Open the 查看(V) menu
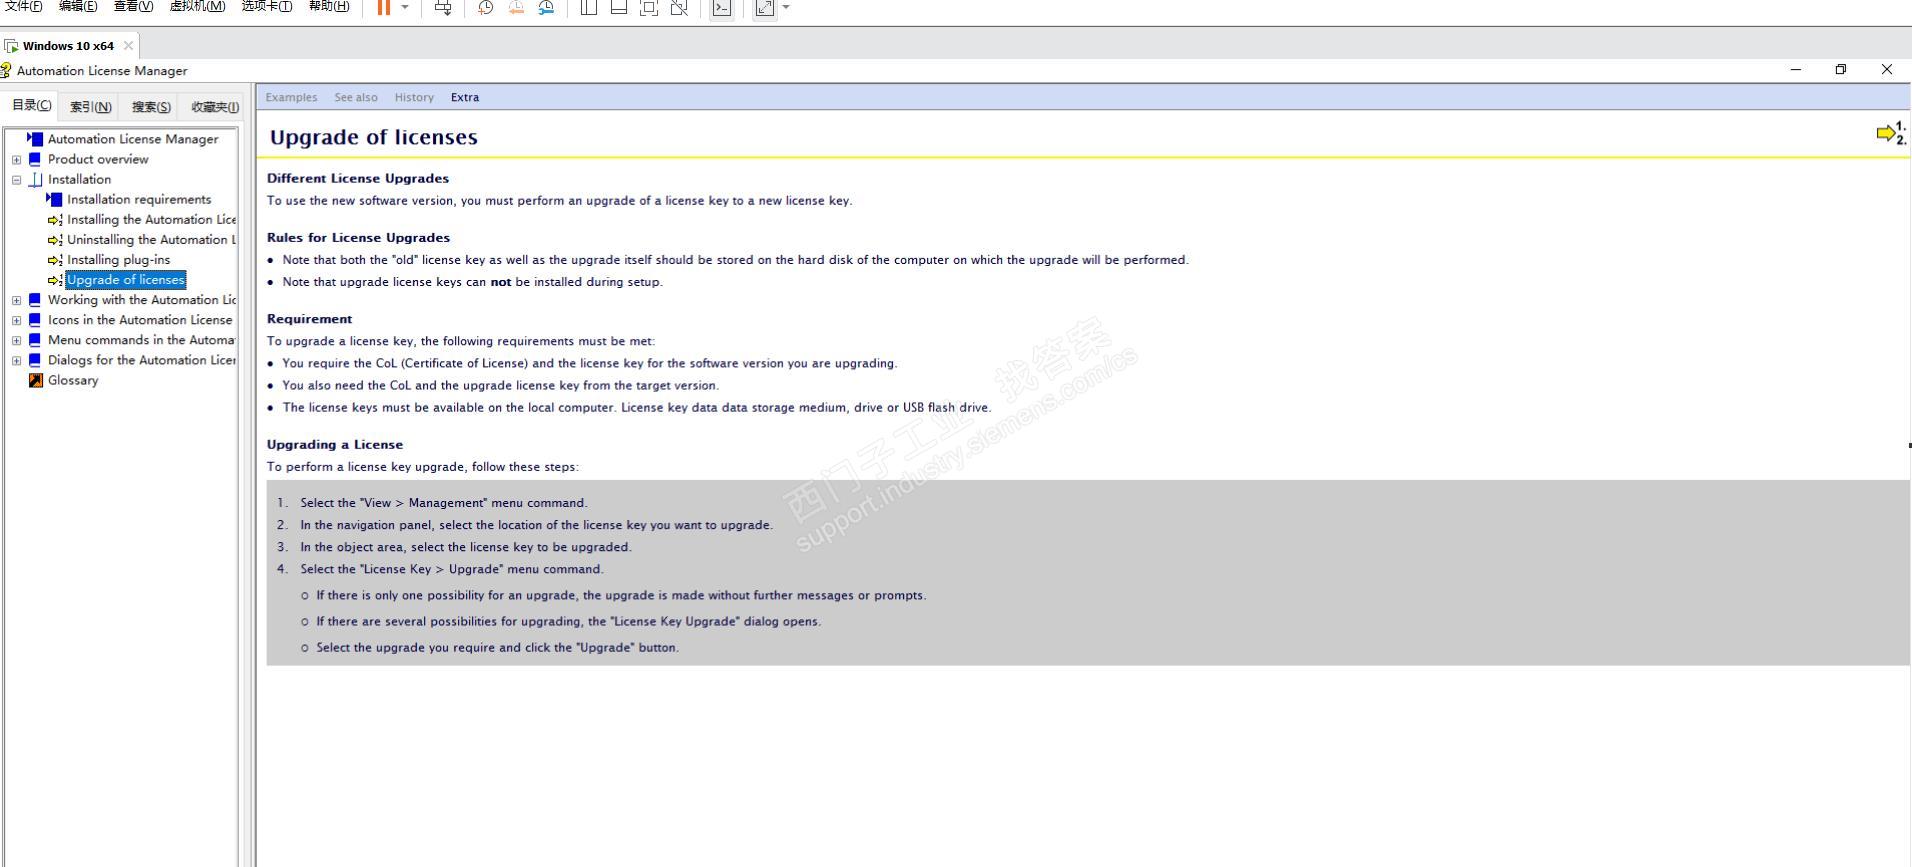The width and height of the screenshot is (1912, 867). pos(133,6)
